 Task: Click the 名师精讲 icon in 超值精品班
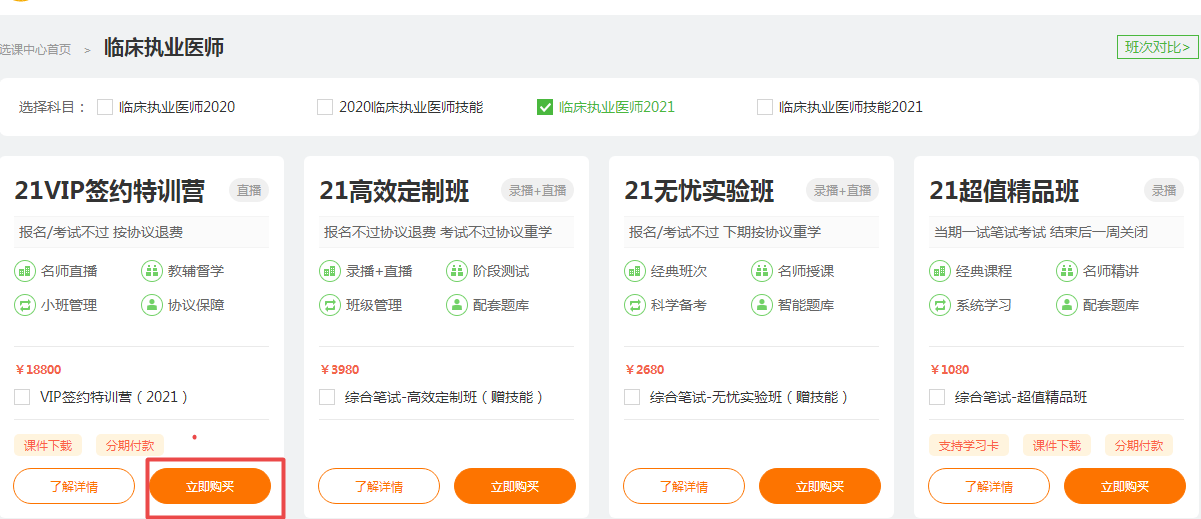pyautogui.click(x=1067, y=271)
